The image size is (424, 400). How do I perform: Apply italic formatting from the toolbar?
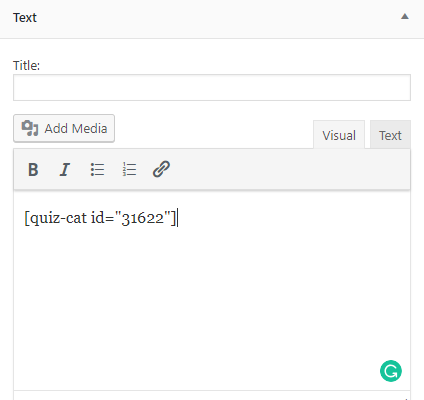click(65, 169)
